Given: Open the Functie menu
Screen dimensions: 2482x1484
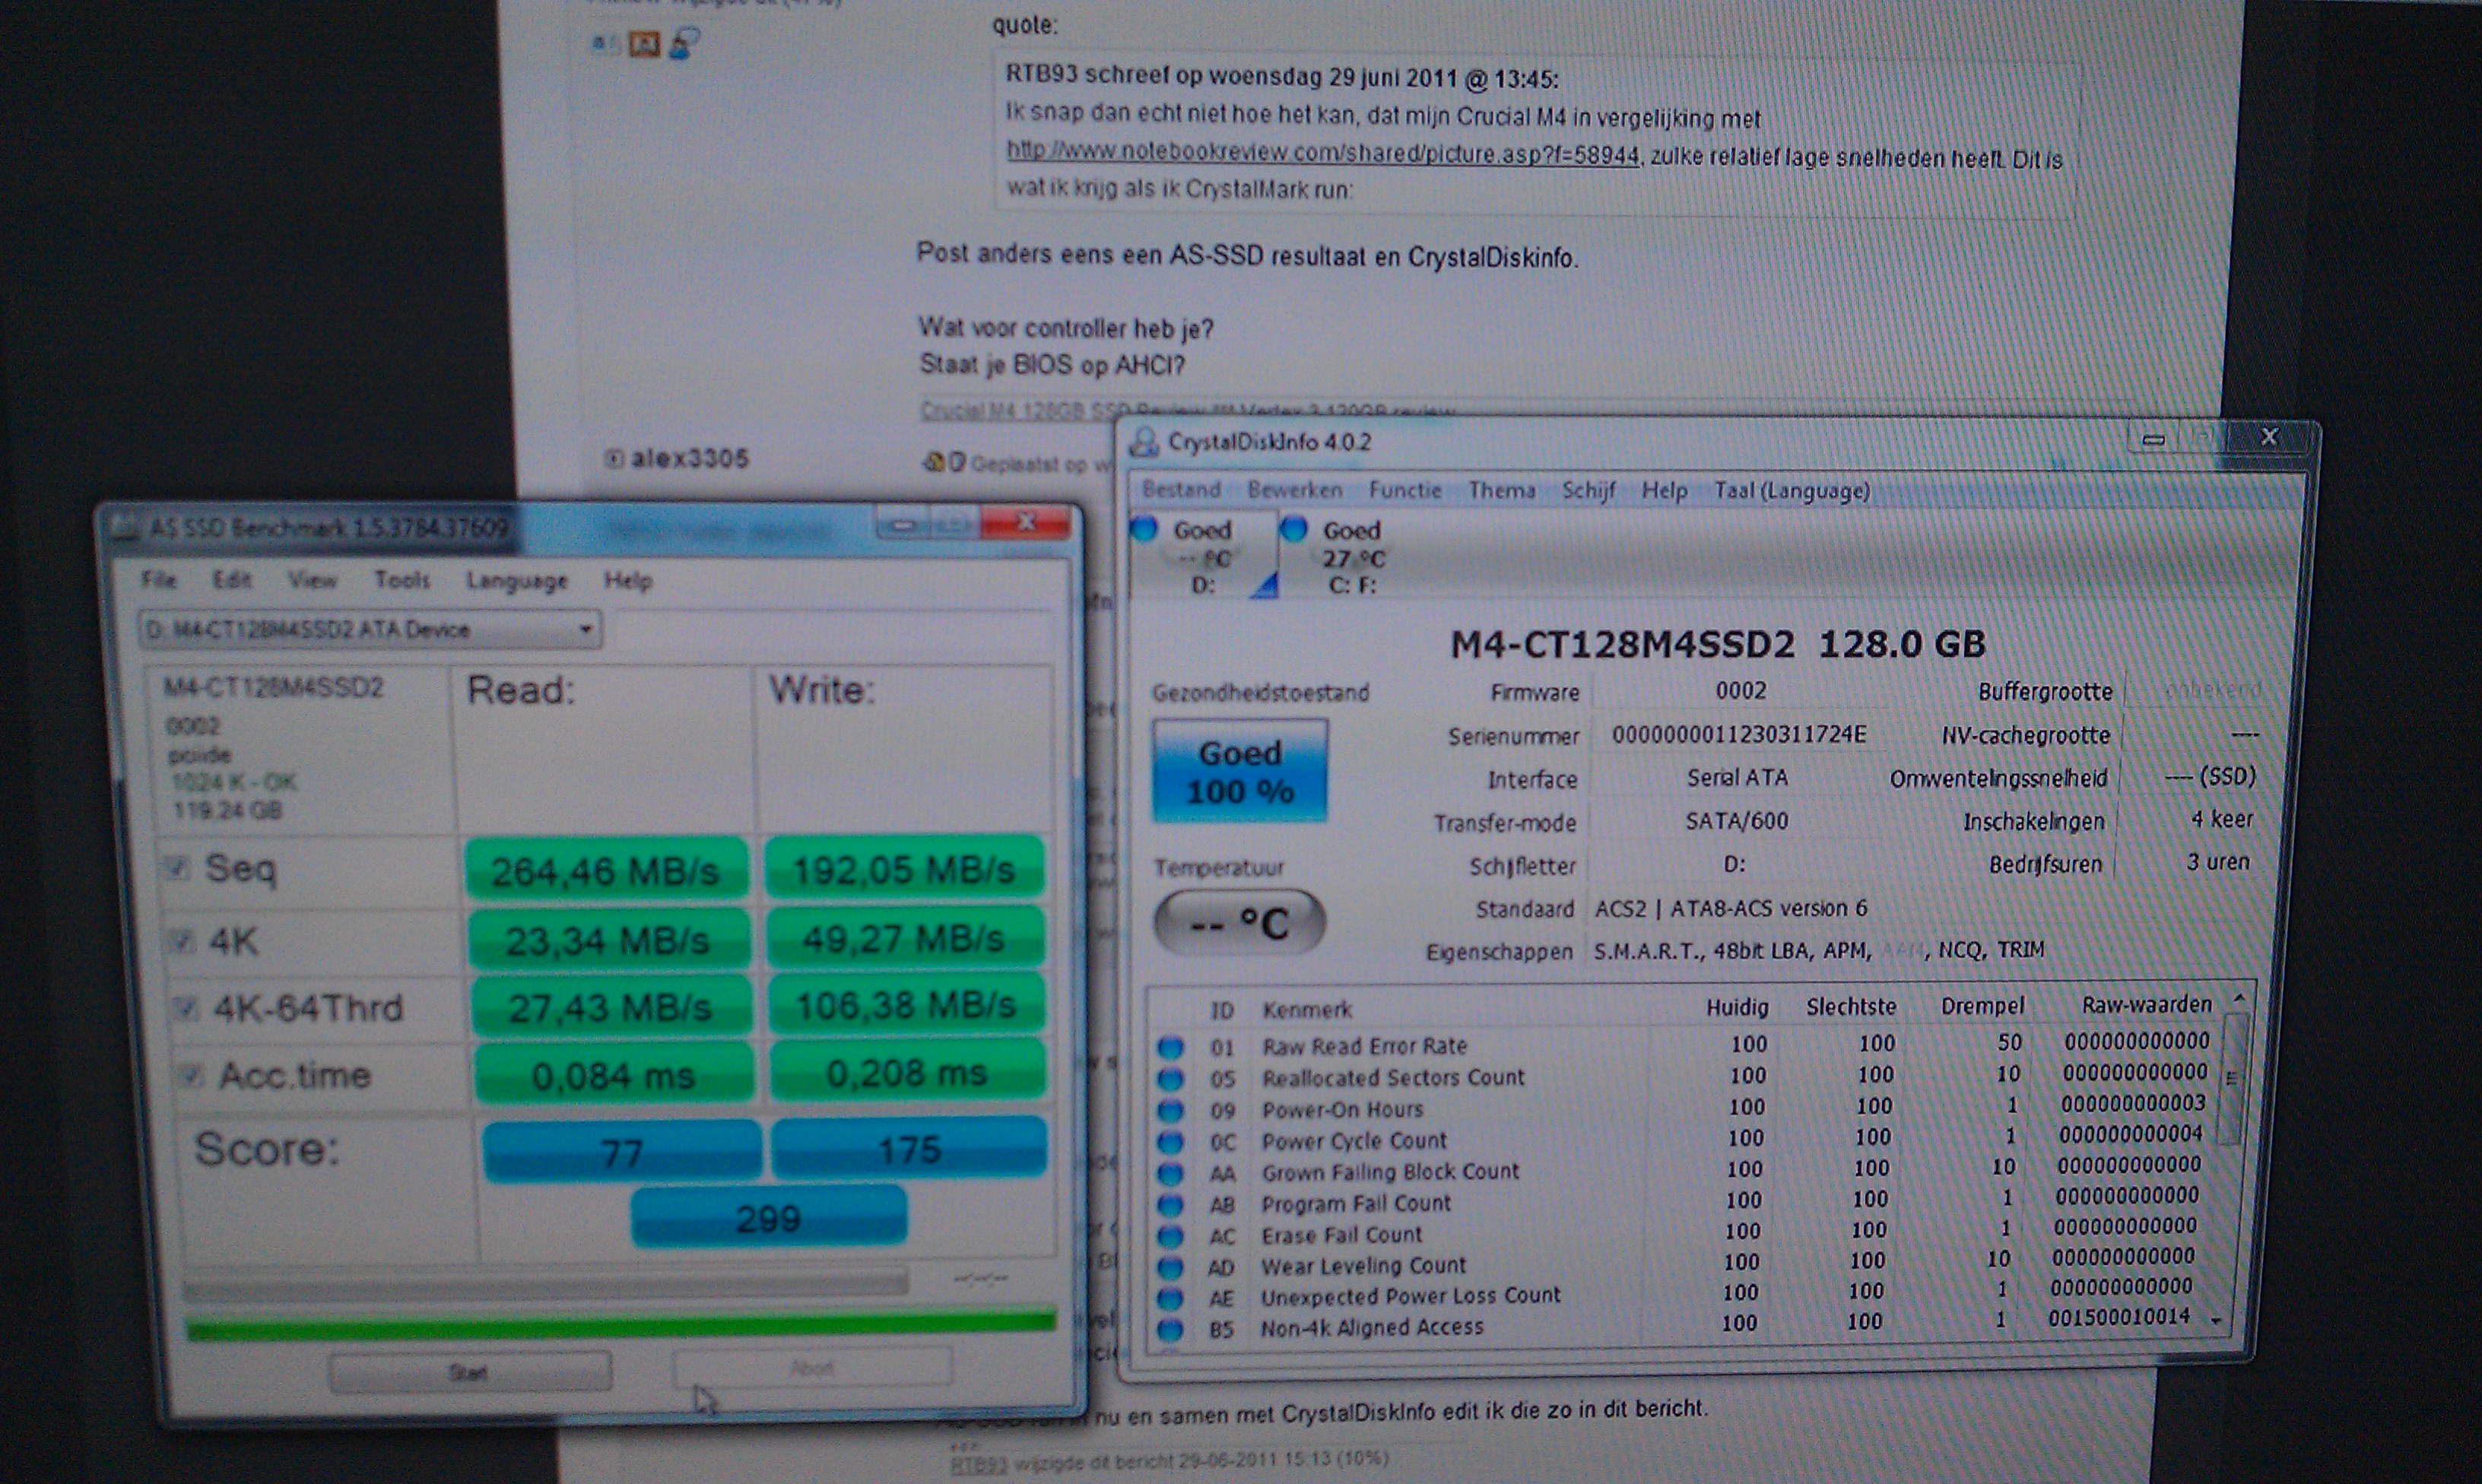Looking at the screenshot, I should pyautogui.click(x=1405, y=490).
